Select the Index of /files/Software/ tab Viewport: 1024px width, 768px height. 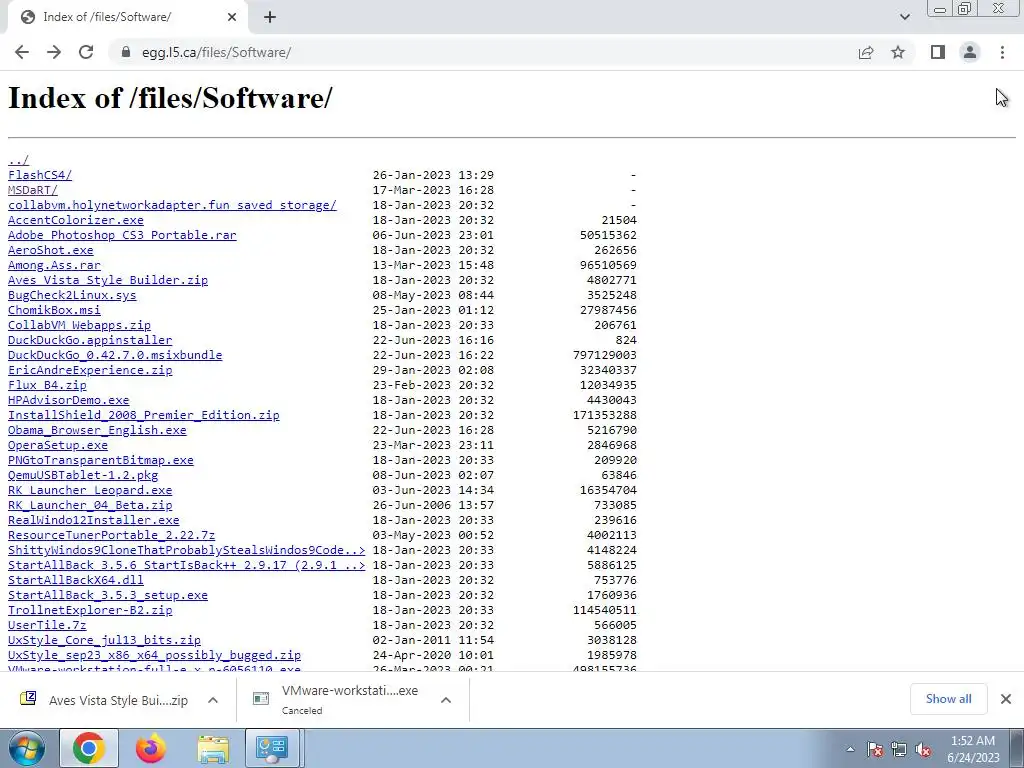(x=127, y=18)
